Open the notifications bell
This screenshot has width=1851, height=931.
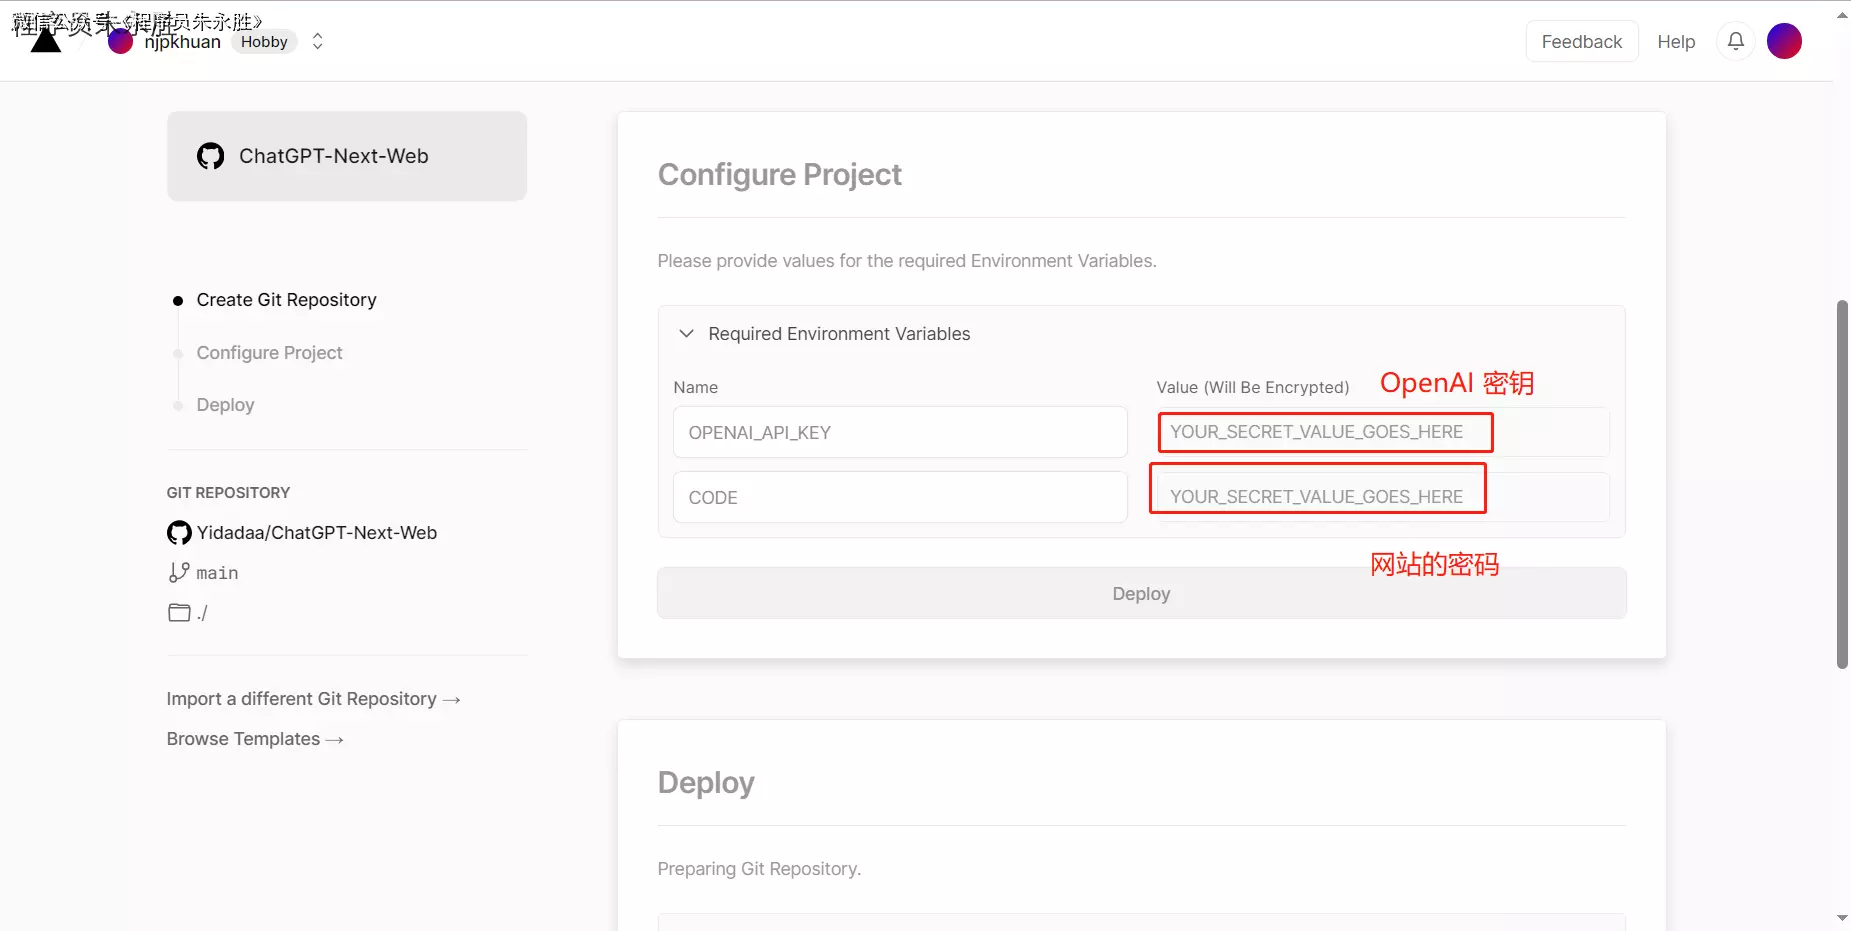pos(1736,41)
